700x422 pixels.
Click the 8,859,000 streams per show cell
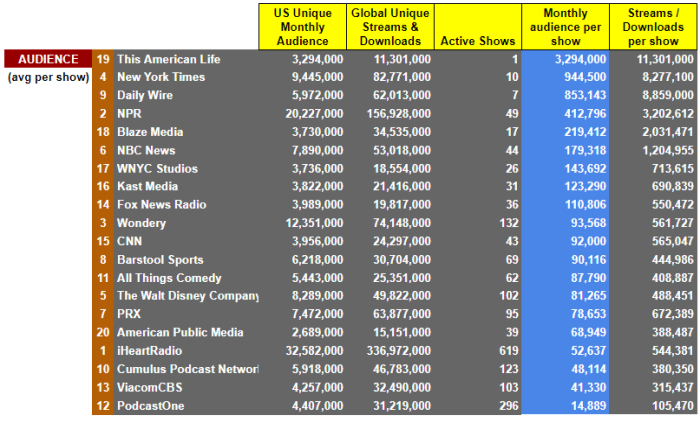[668, 96]
